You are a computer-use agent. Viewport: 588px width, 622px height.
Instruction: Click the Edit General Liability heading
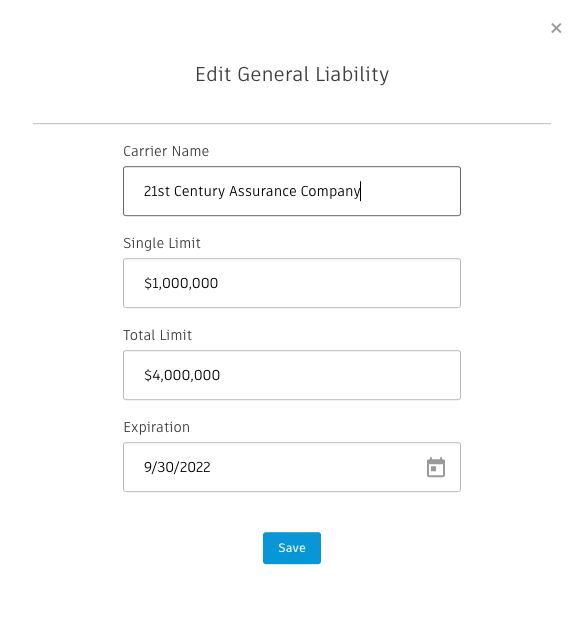[x=292, y=75]
